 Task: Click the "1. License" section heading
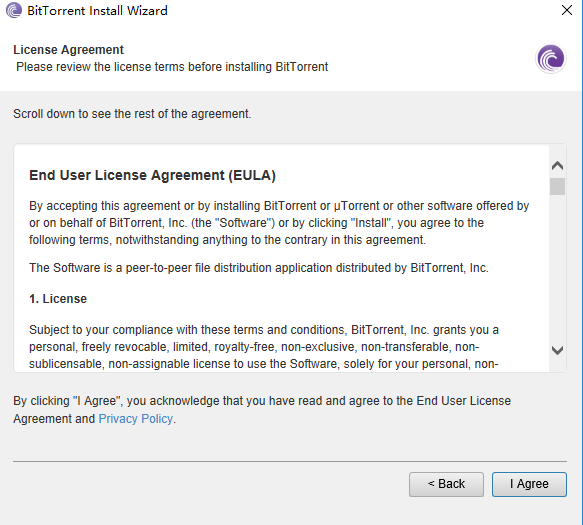click(x=58, y=299)
